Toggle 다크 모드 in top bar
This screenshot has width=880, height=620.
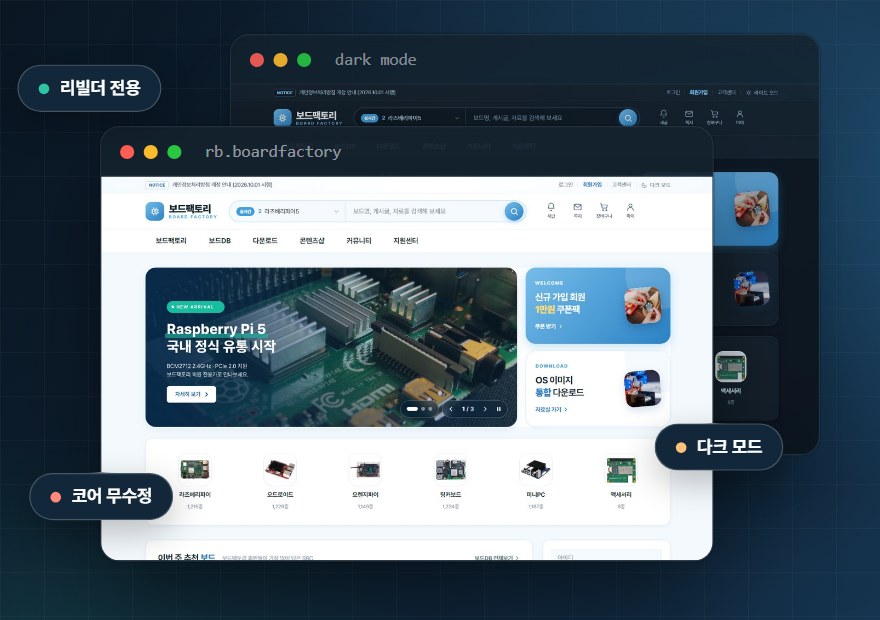[x=656, y=185]
